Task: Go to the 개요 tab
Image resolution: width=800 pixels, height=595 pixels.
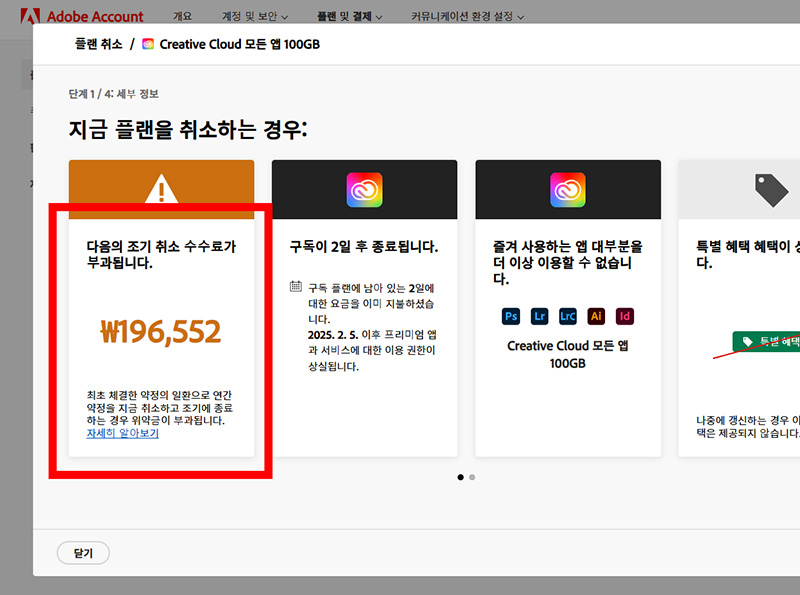Action: pyautogui.click(x=182, y=16)
